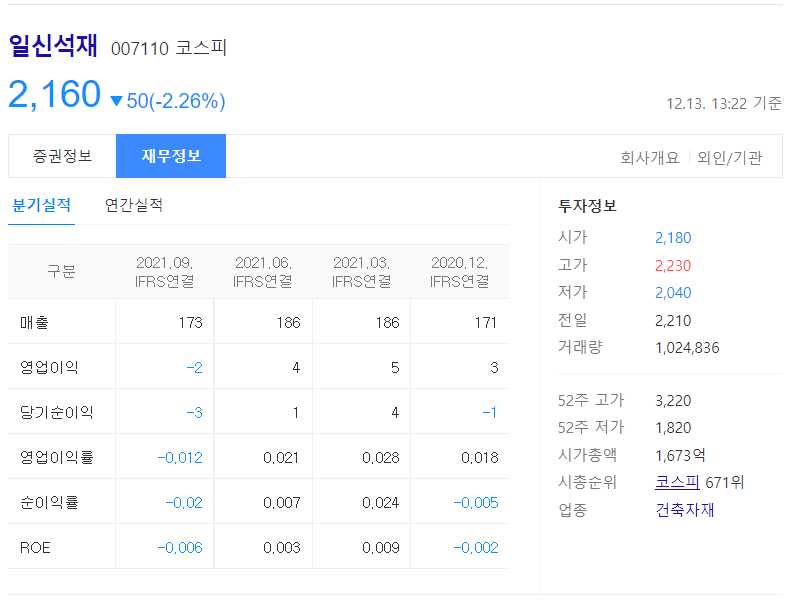Click 영업이익 value -2
Screen dimensions: 793x600
195,367
